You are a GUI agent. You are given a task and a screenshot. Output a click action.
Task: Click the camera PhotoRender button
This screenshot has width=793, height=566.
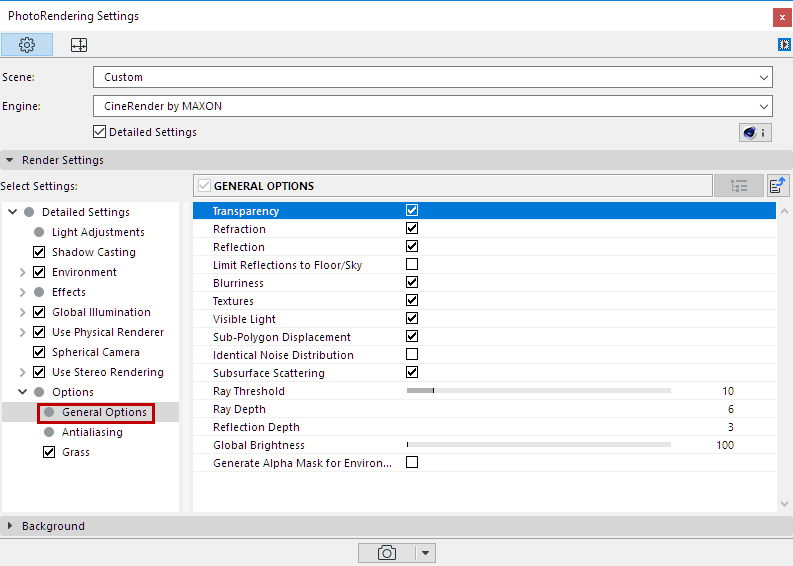click(x=386, y=553)
